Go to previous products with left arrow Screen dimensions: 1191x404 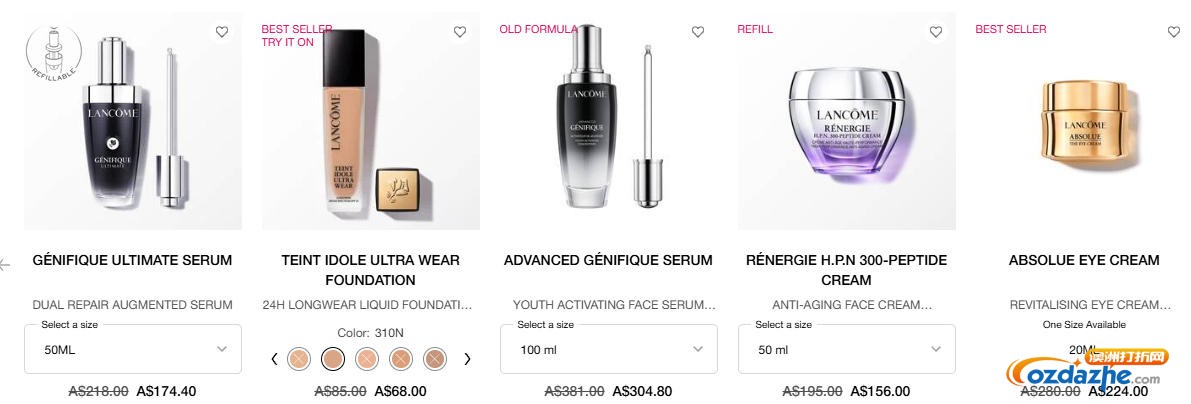coord(5,265)
